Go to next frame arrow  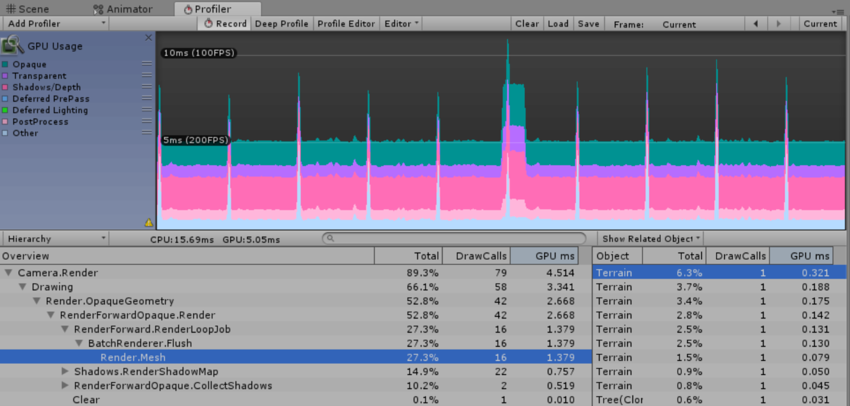pyautogui.click(x=778, y=24)
